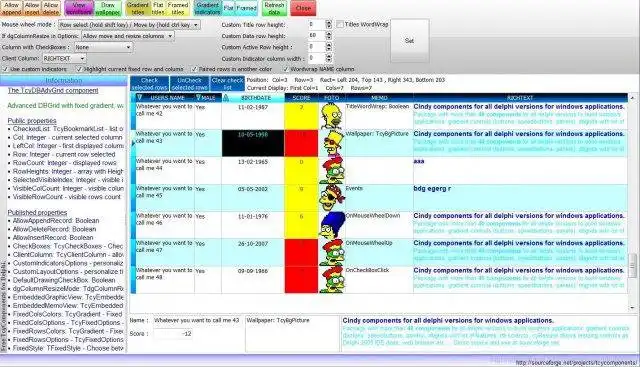Open 'The TcyDBAdvGrid component' link
This screenshot has width=640, height=367.
(53, 90)
